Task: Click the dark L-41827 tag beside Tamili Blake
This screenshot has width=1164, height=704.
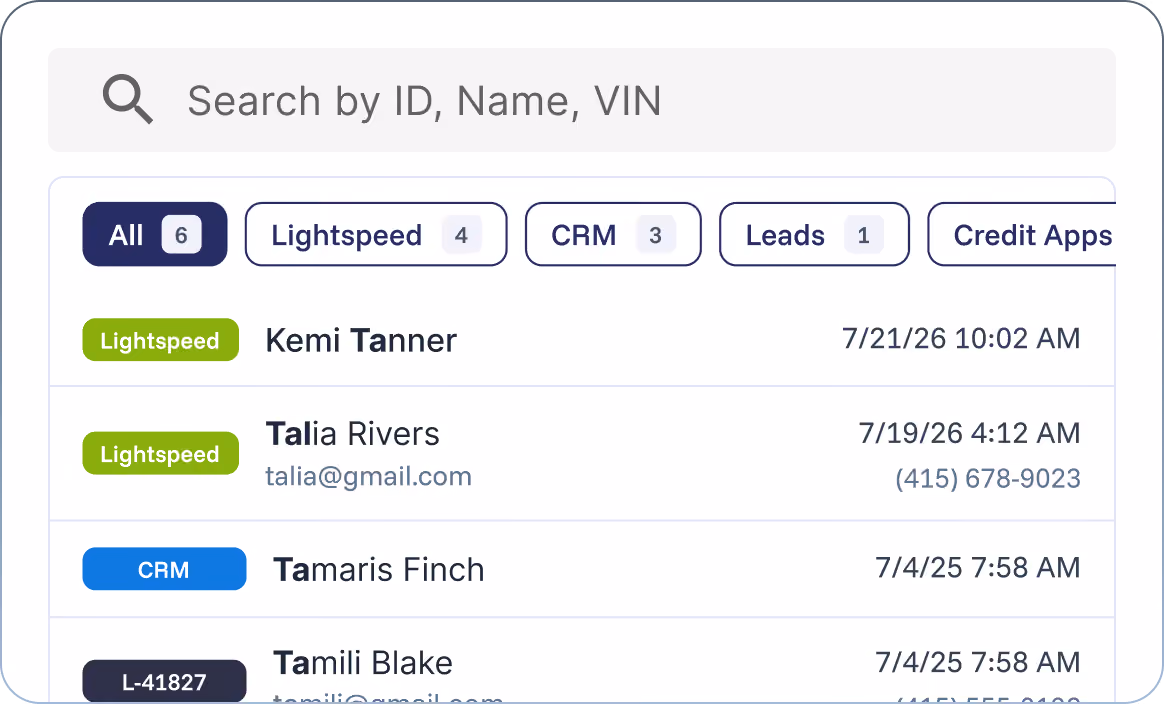Action: click(x=164, y=681)
